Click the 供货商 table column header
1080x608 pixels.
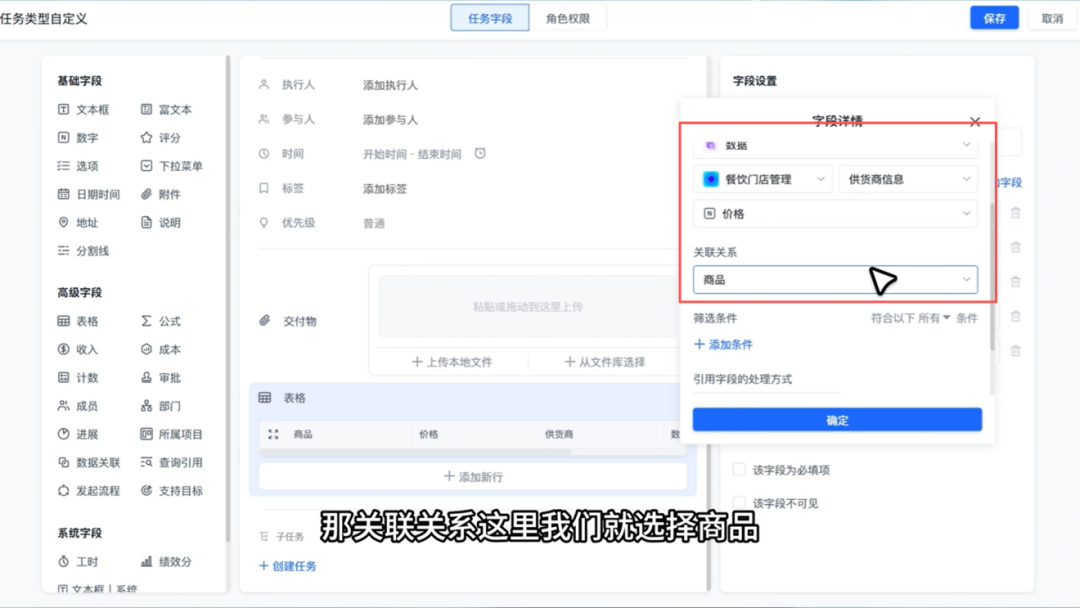(x=559, y=434)
